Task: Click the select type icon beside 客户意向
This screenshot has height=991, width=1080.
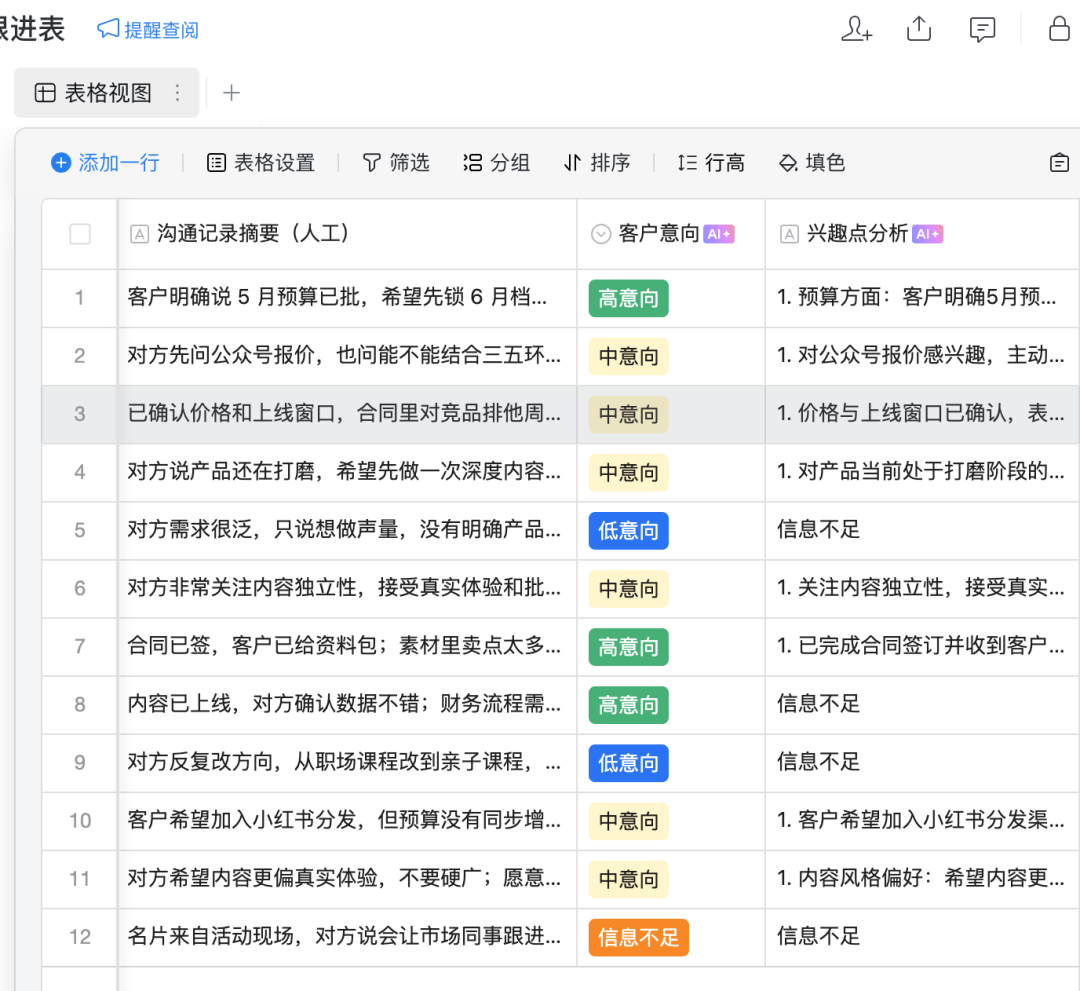Action: pos(601,234)
